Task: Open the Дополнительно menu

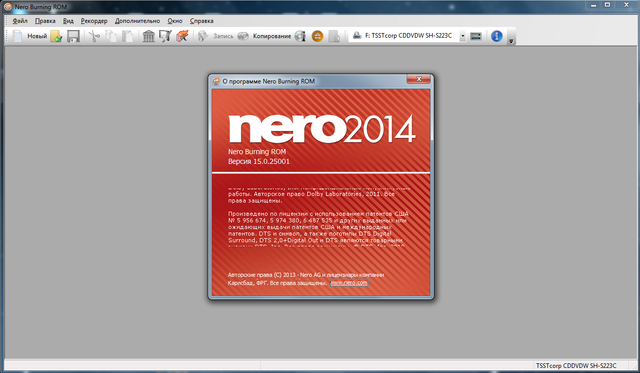Action: coord(137,21)
